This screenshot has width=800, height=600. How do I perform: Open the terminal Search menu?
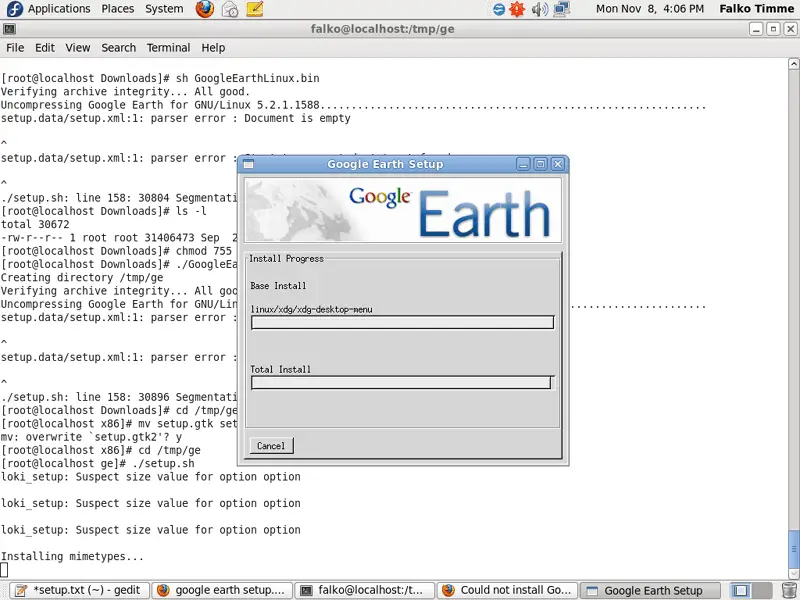[x=118, y=47]
